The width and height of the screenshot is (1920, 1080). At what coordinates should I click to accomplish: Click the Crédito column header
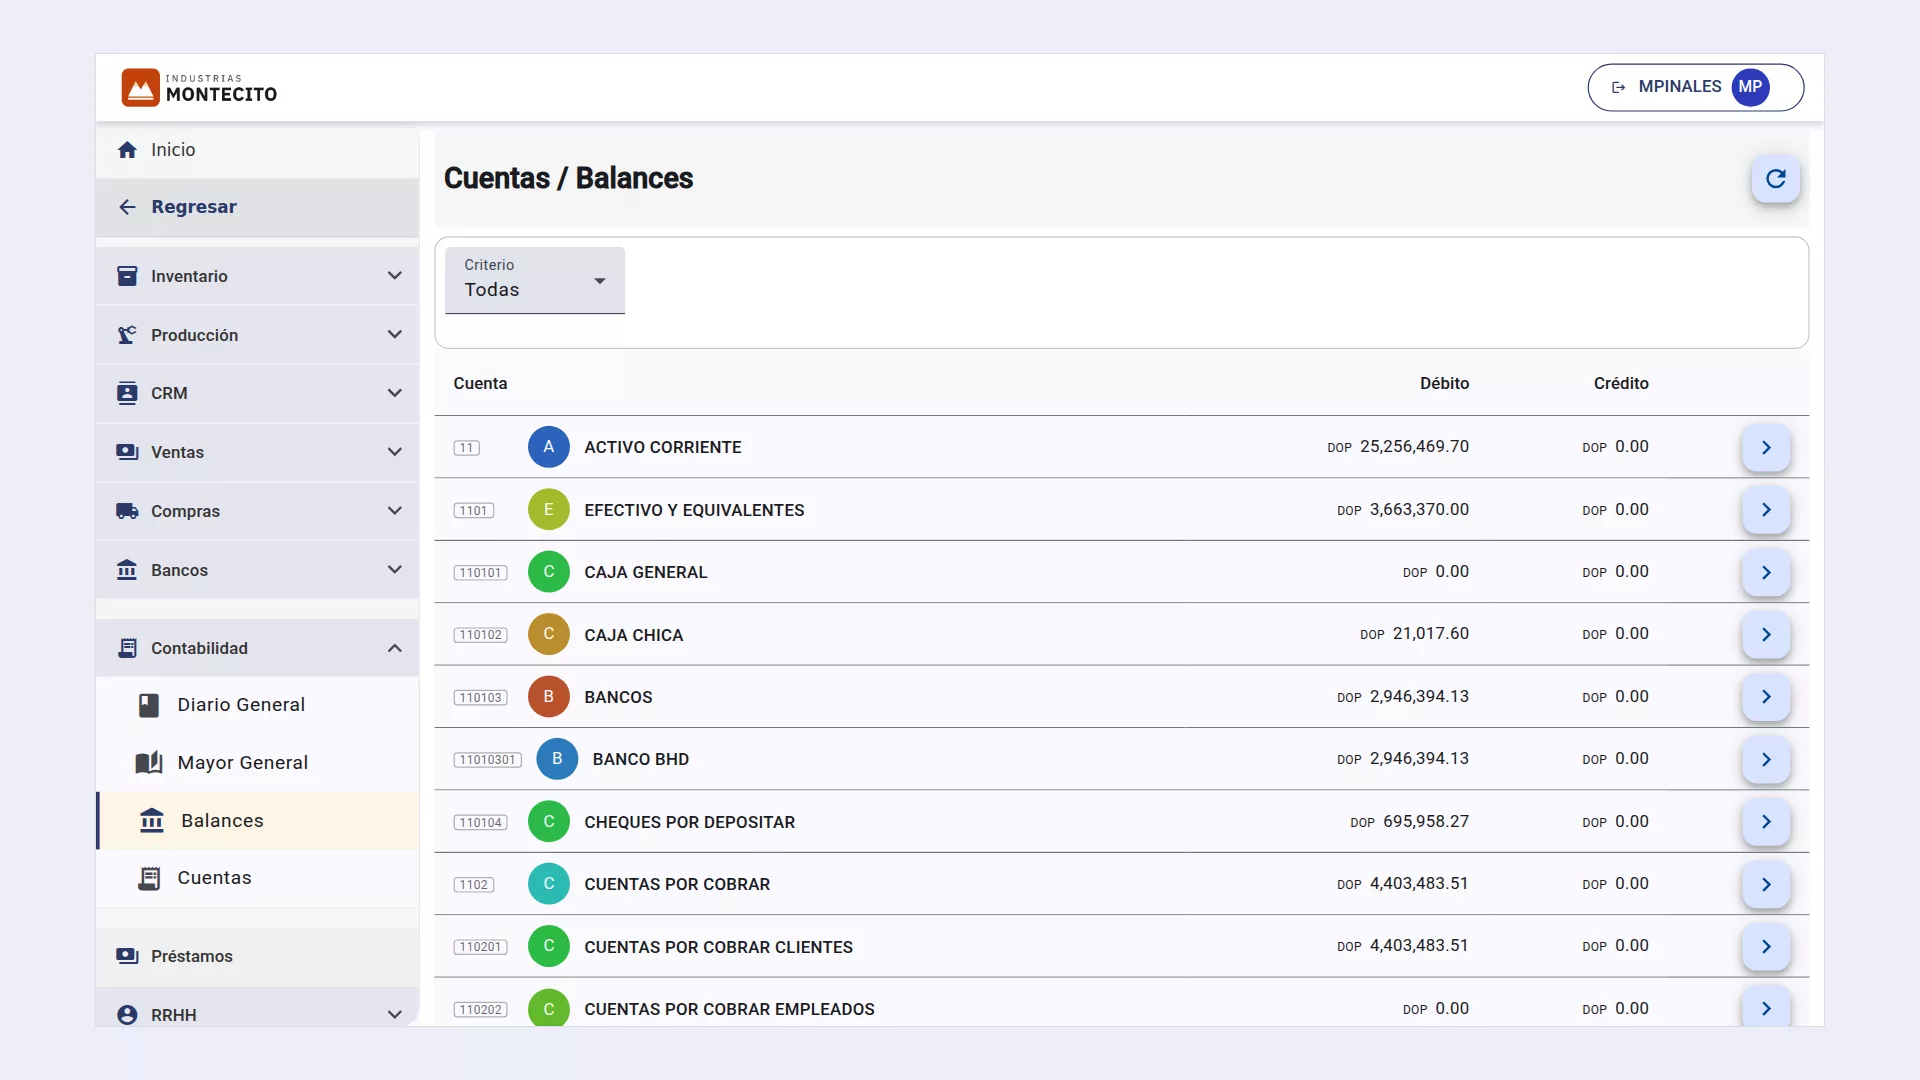pyautogui.click(x=1621, y=384)
